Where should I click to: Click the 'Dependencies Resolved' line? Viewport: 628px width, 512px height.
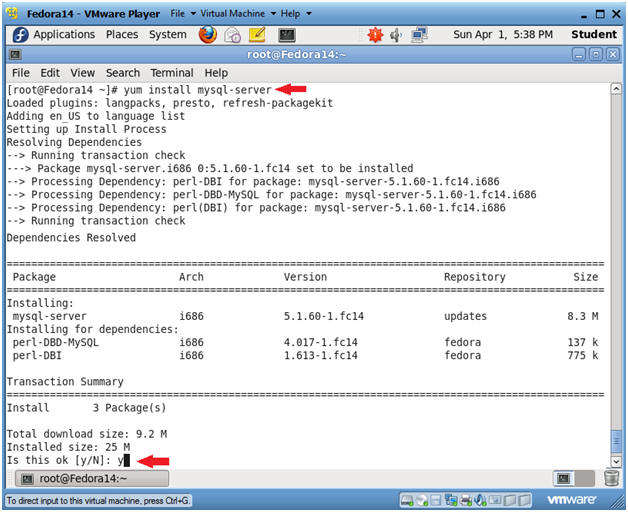[71, 238]
